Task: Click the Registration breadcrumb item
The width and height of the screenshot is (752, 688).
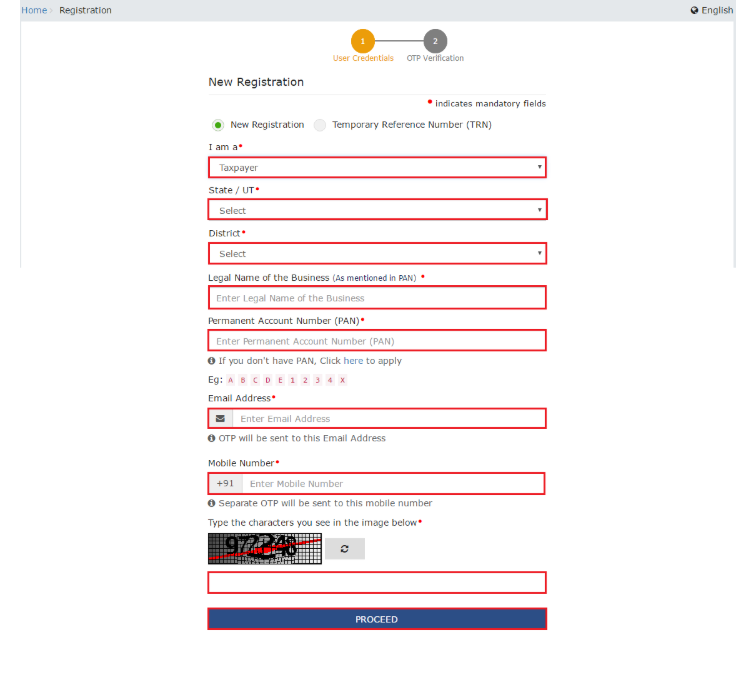Action: [x=85, y=10]
